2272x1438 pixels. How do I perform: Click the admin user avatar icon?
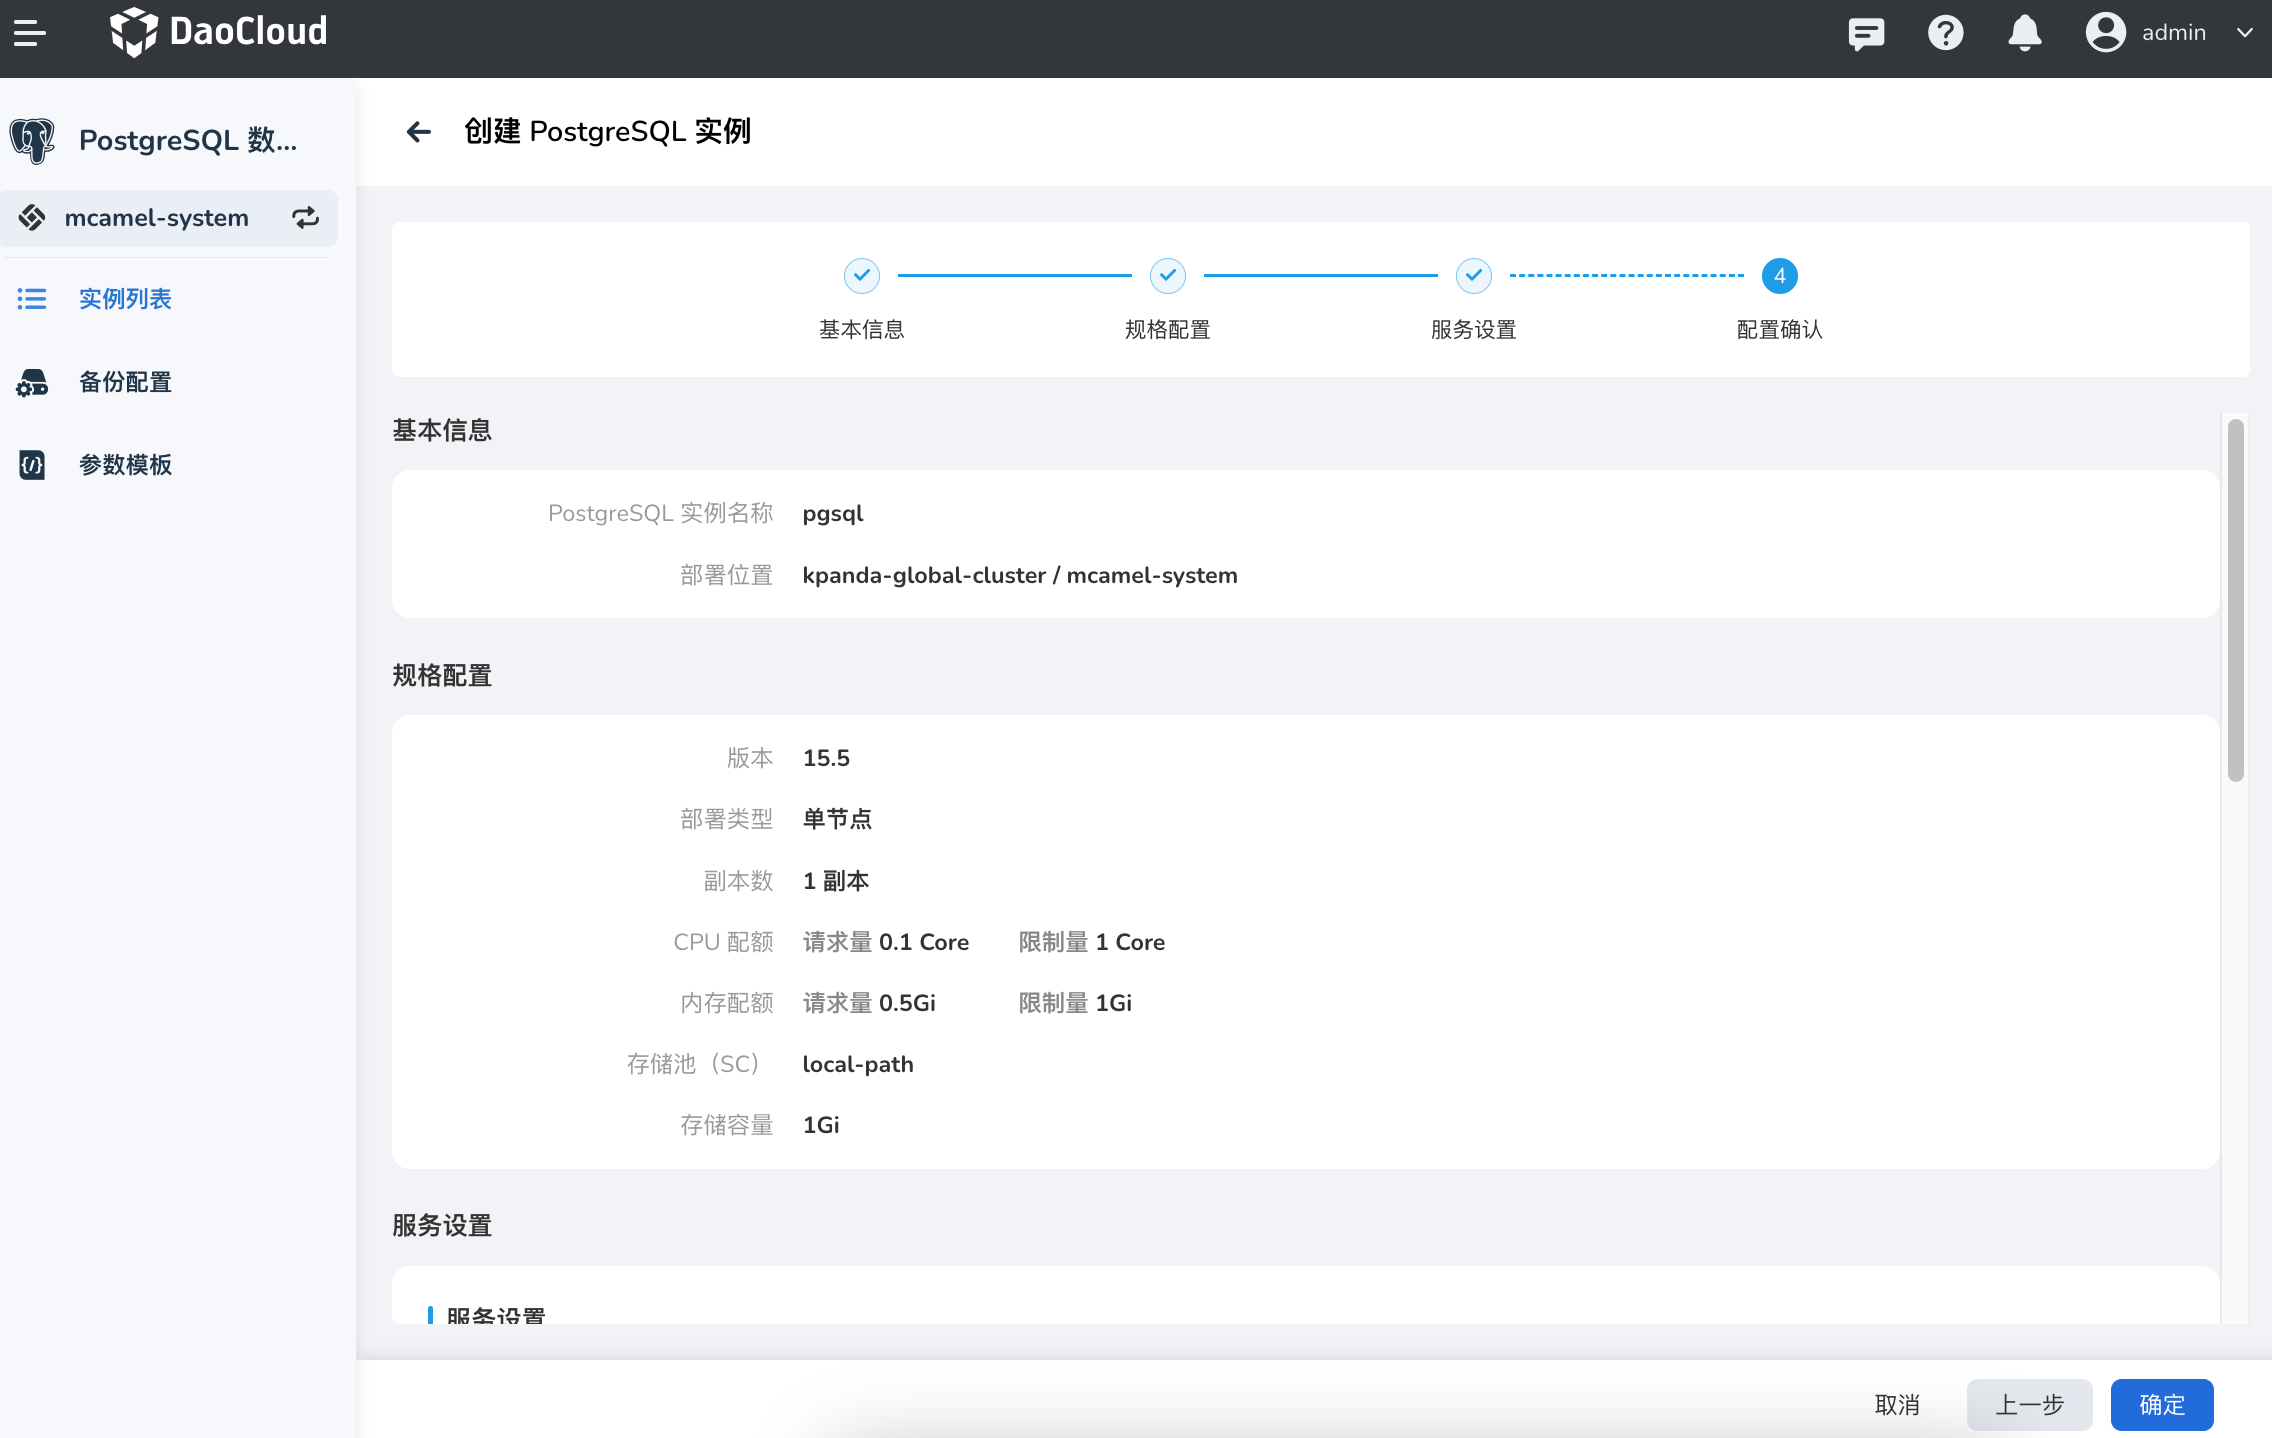2105,33
